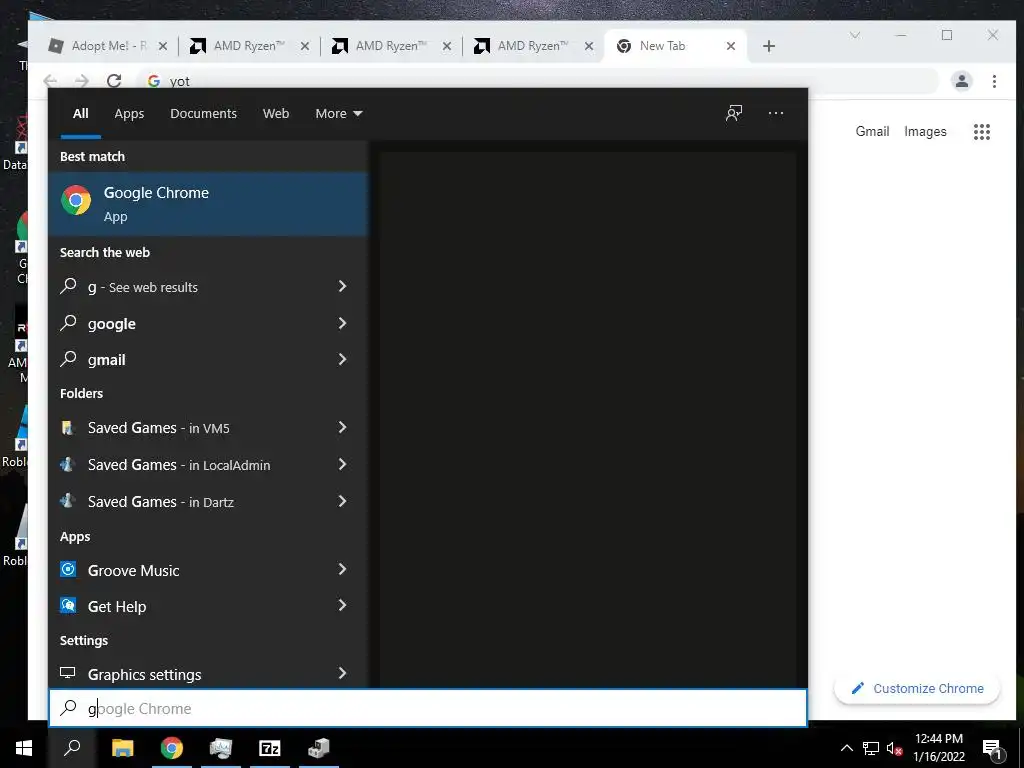Image resolution: width=1024 pixels, height=768 pixels.
Task: Expand arrow for Graphics settings
Action: [x=342, y=673]
